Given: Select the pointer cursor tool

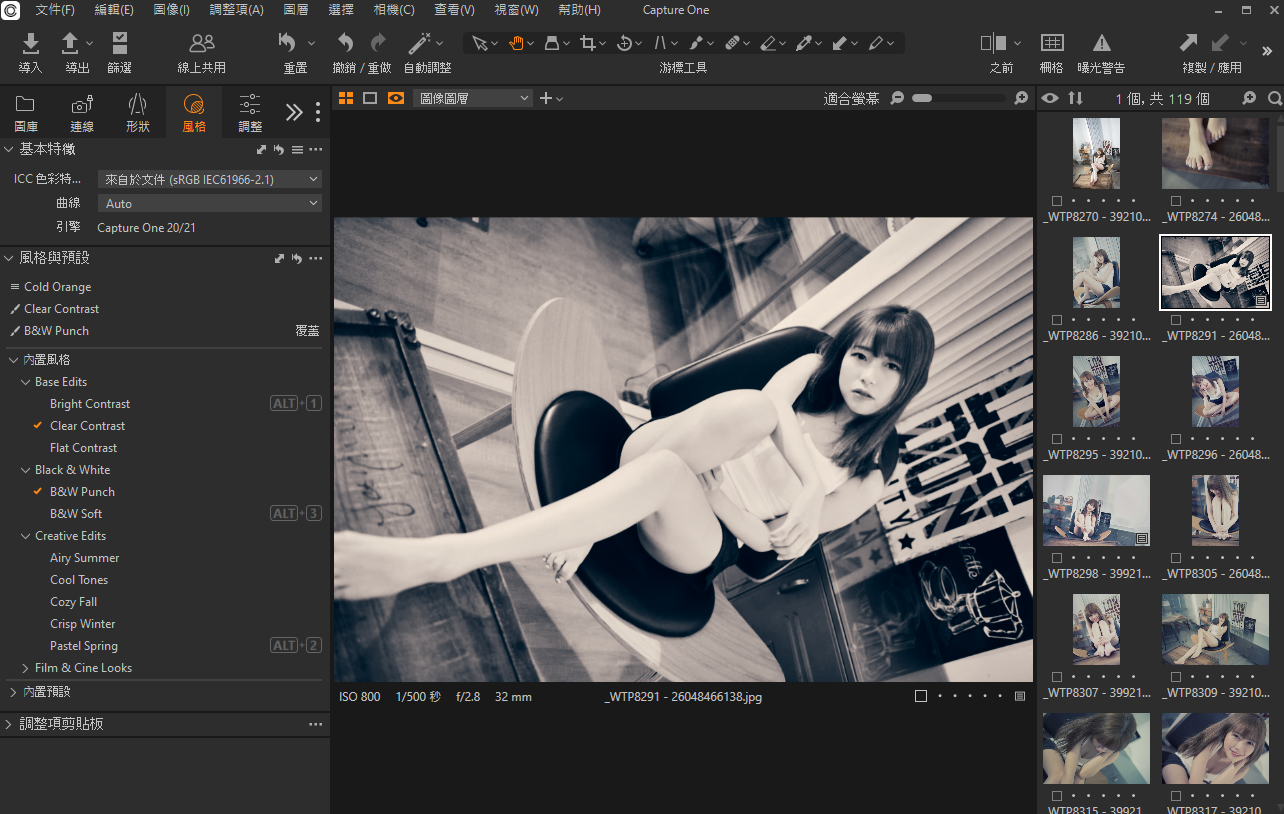Looking at the screenshot, I should pyautogui.click(x=480, y=43).
